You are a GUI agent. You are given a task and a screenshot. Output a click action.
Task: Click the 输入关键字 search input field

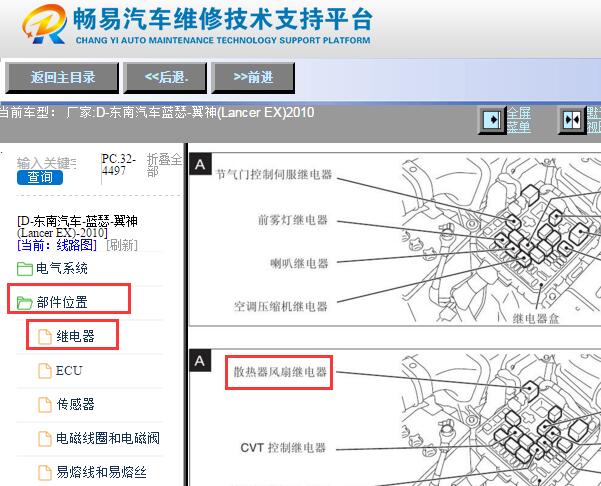click(x=46, y=163)
